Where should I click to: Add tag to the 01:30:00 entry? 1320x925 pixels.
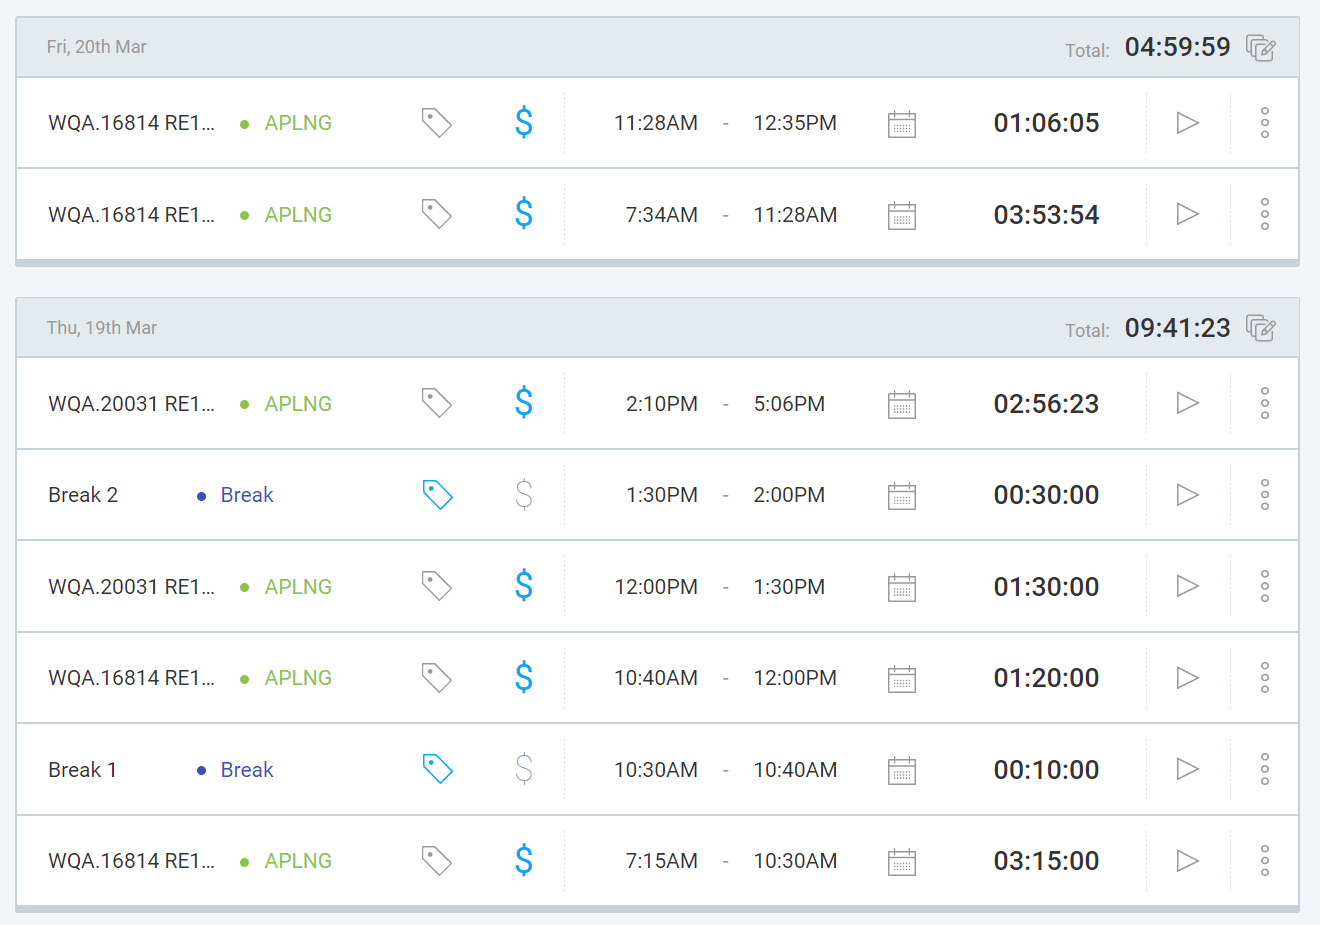click(x=436, y=586)
